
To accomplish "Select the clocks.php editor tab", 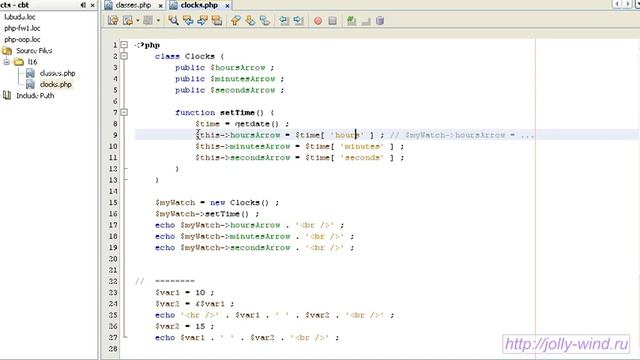I will [x=199, y=5].
